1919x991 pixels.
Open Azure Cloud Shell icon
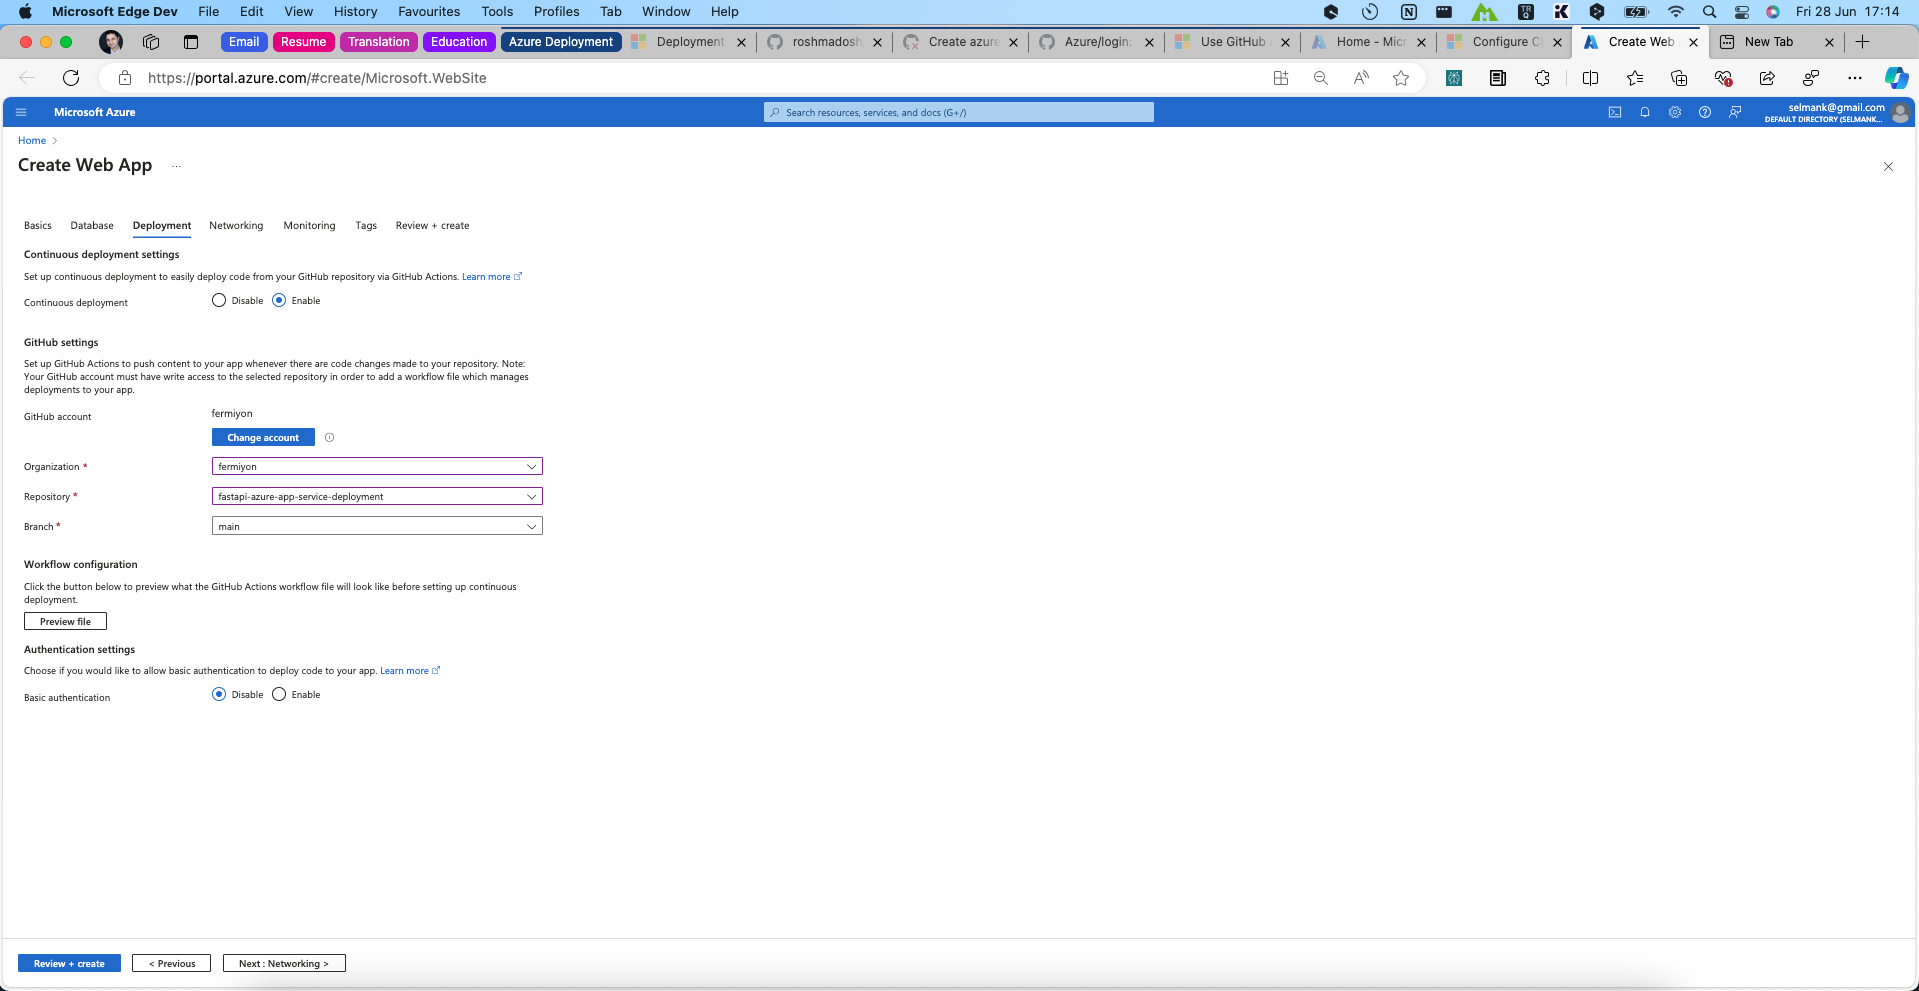pos(1615,112)
